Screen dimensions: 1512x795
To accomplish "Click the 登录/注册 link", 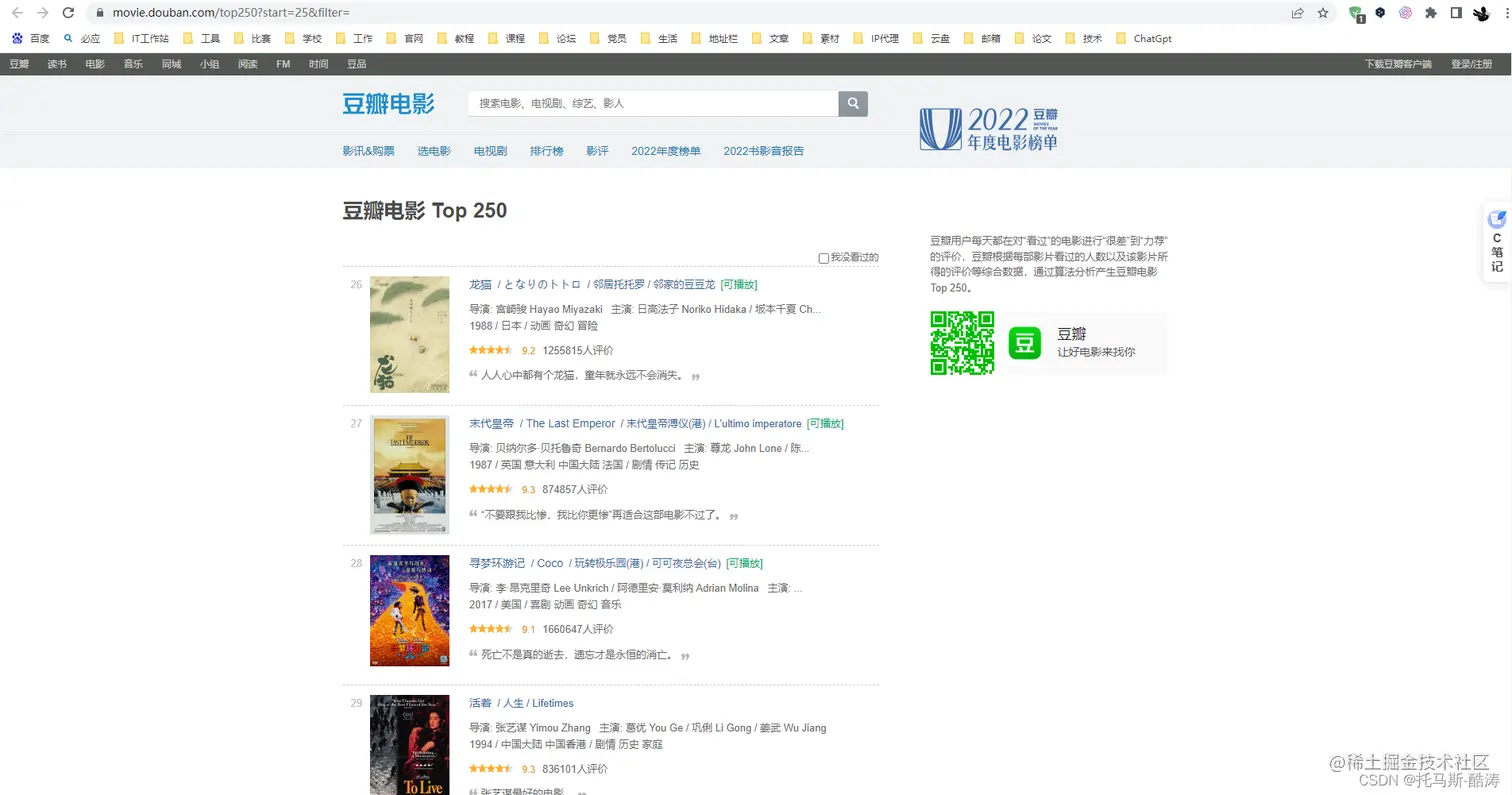I will point(1471,64).
